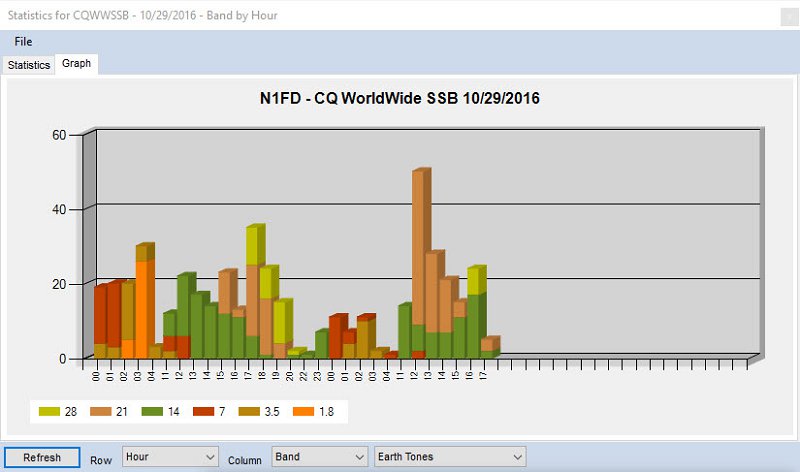The image size is (800, 472).
Task: Open the File menu
Action: coord(23,42)
